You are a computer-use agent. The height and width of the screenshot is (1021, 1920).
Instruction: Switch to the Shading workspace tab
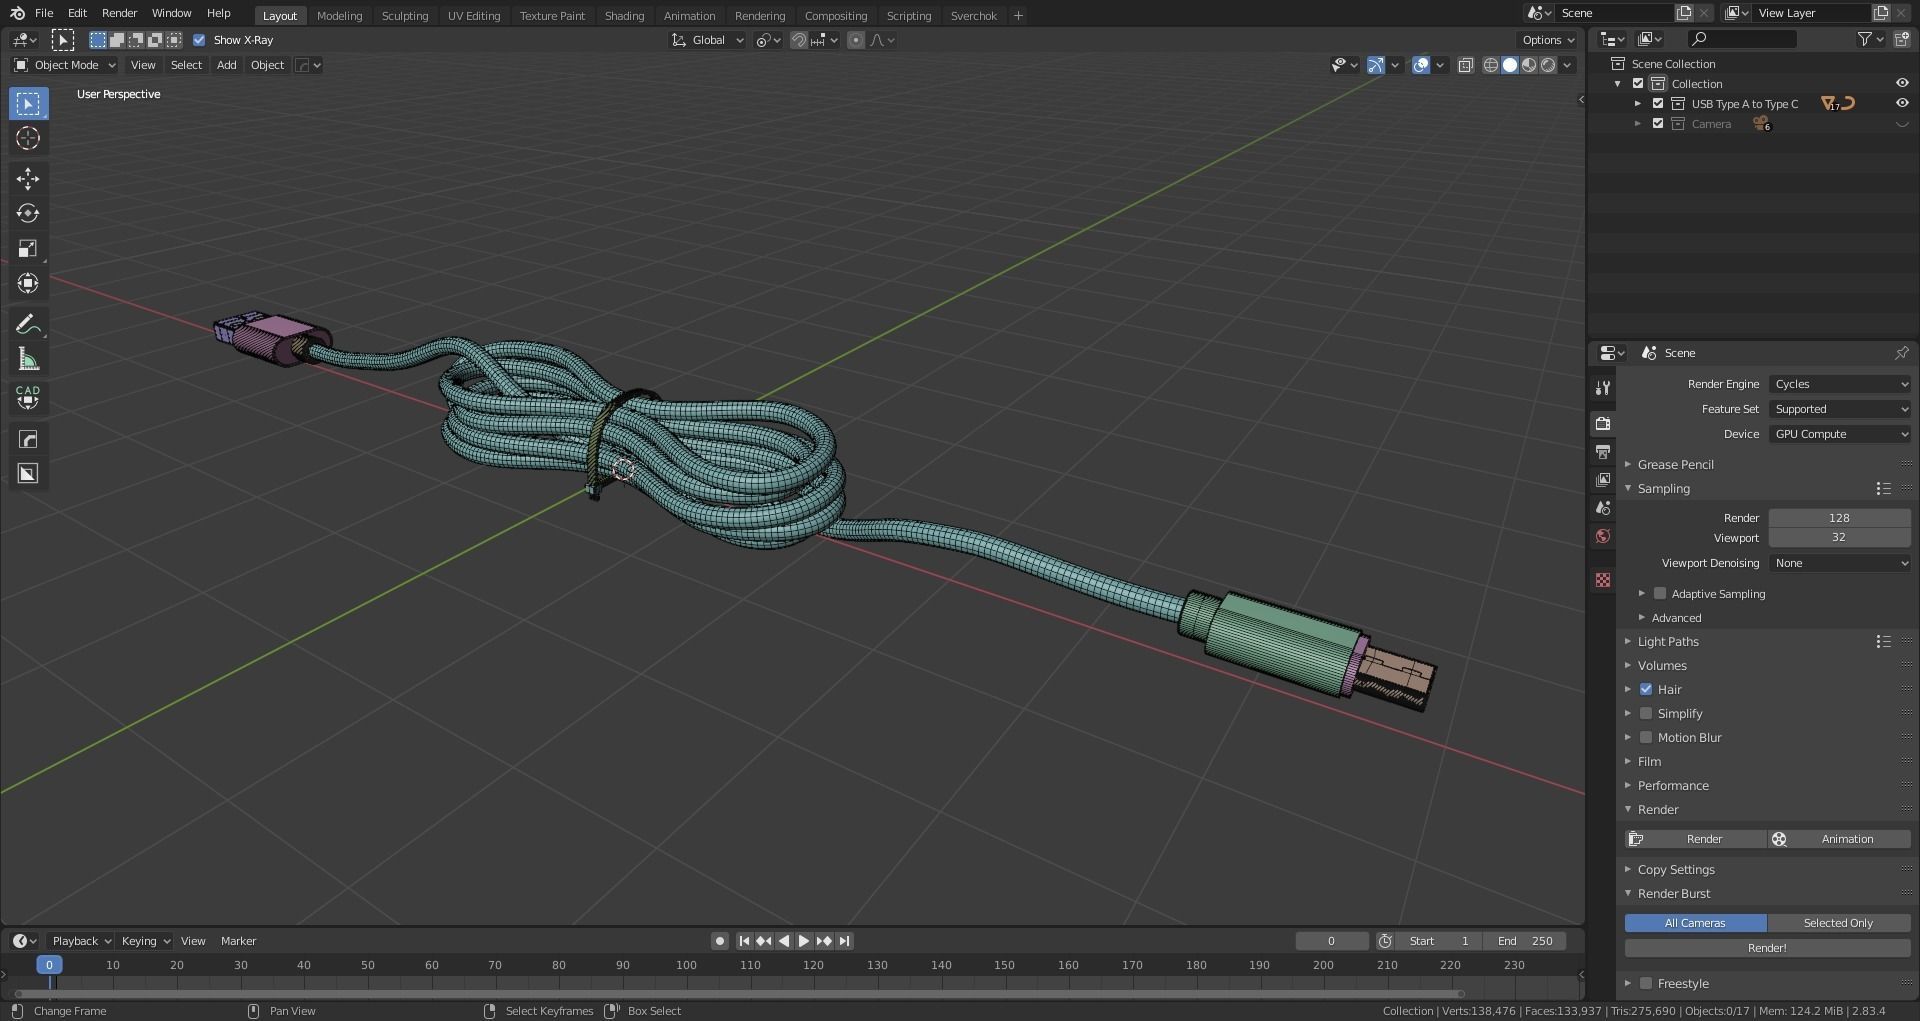[624, 16]
